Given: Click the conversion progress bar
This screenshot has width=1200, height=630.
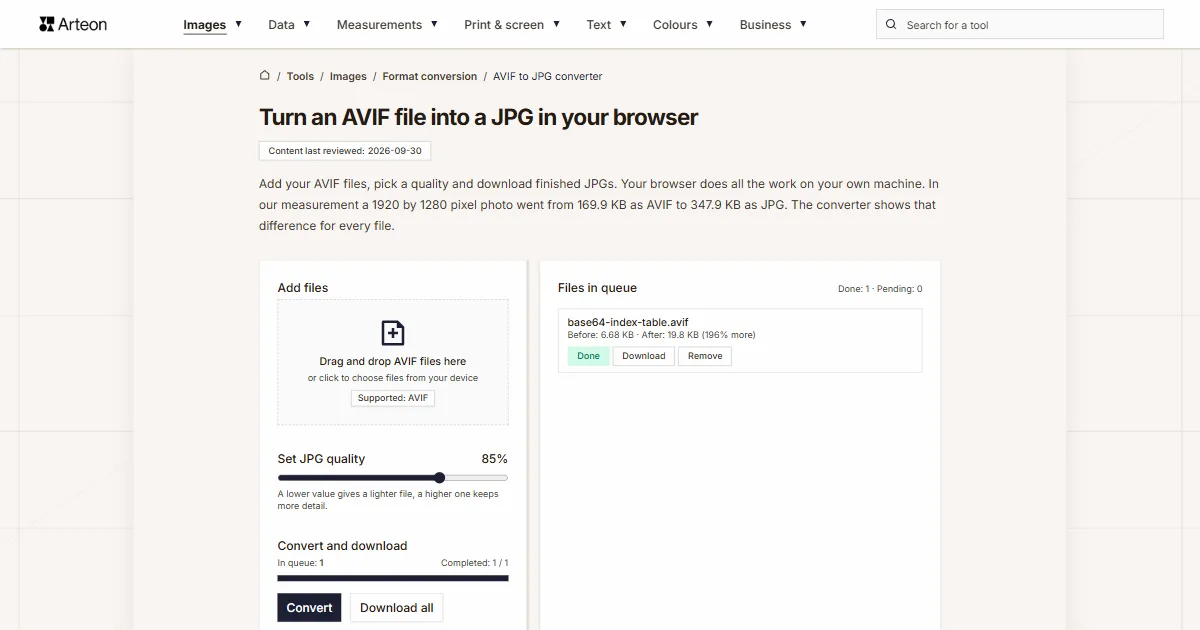Looking at the screenshot, I should click(x=393, y=578).
